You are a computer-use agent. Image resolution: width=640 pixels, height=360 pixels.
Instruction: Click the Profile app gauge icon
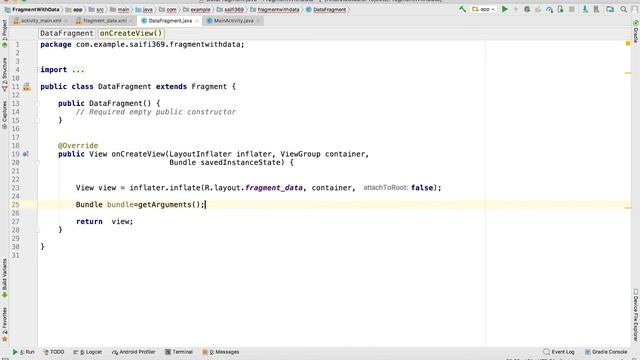click(x=549, y=9)
